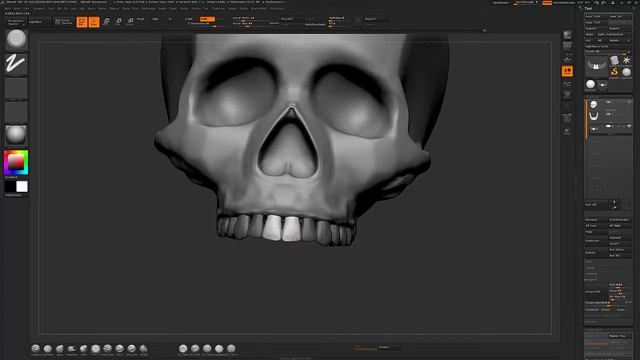This screenshot has height=360, width=640.
Task: Toggle visibility eye on skull subtool
Action: click(x=629, y=102)
